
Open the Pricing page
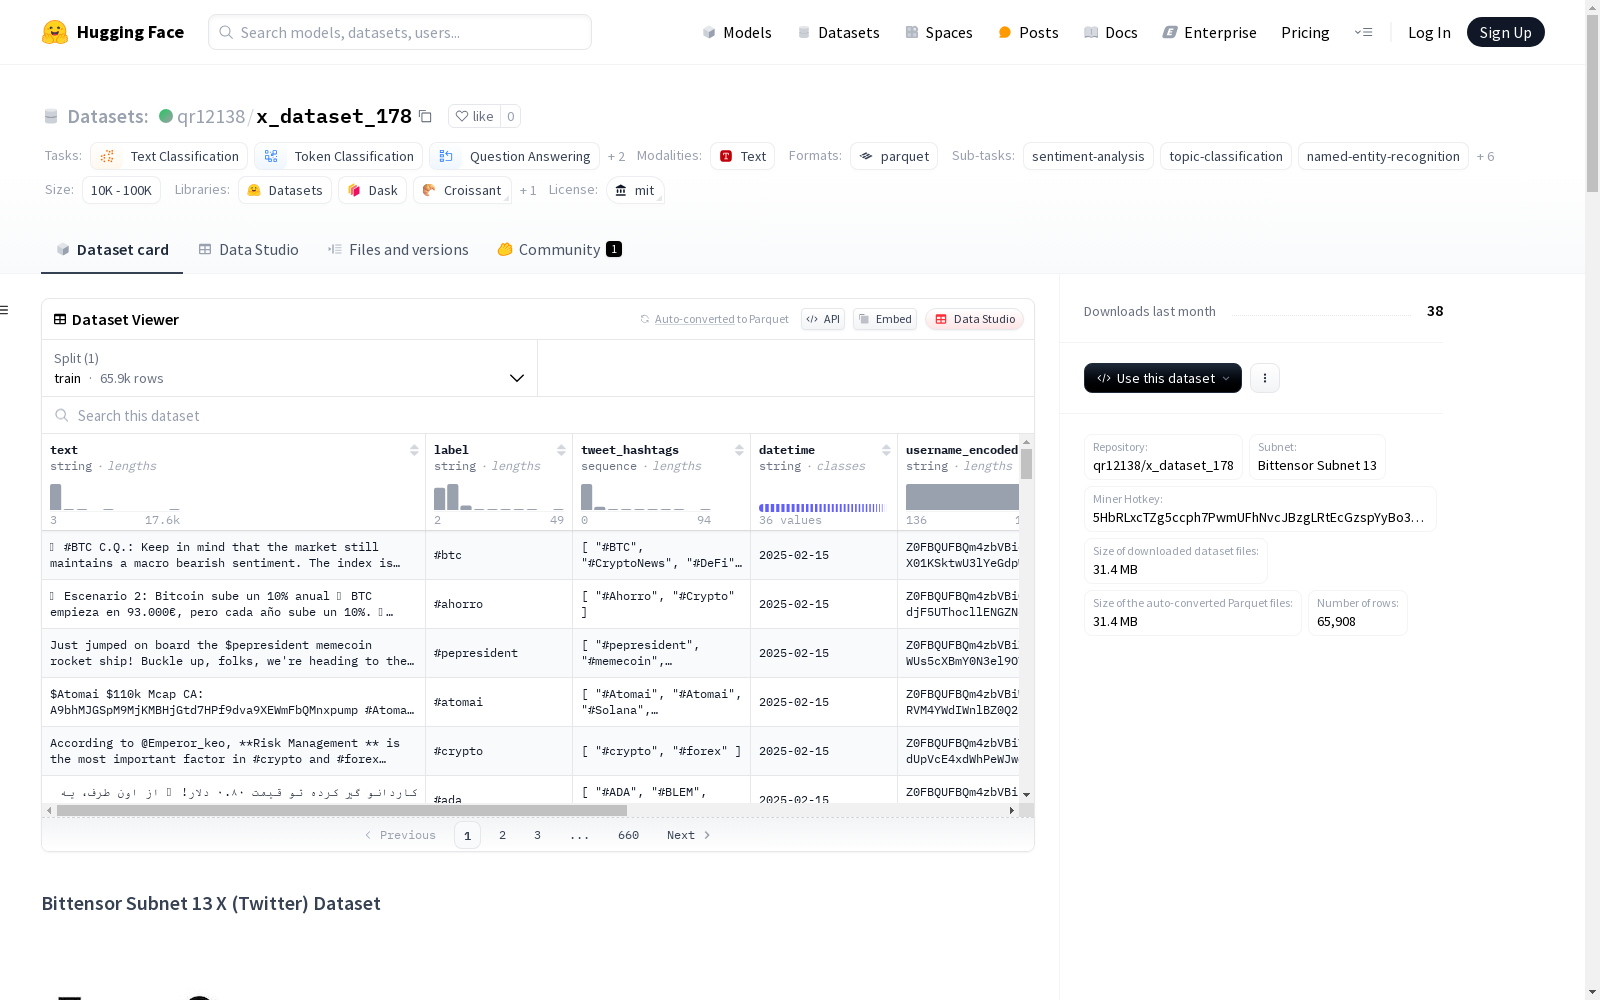pos(1305,32)
